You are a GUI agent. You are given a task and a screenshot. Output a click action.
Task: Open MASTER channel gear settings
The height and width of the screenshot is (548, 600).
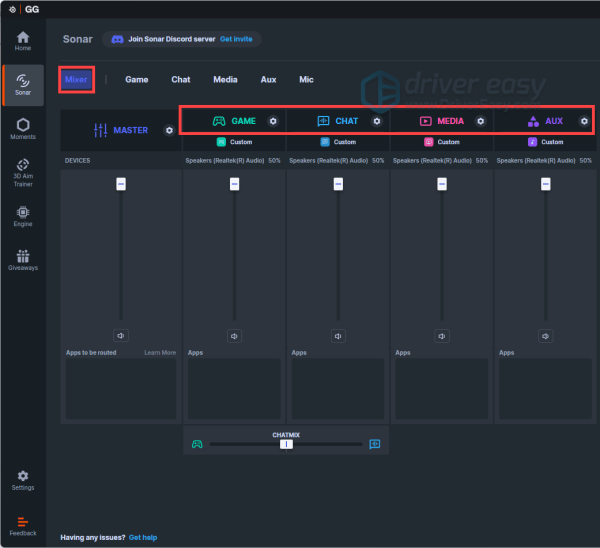pyautogui.click(x=169, y=130)
